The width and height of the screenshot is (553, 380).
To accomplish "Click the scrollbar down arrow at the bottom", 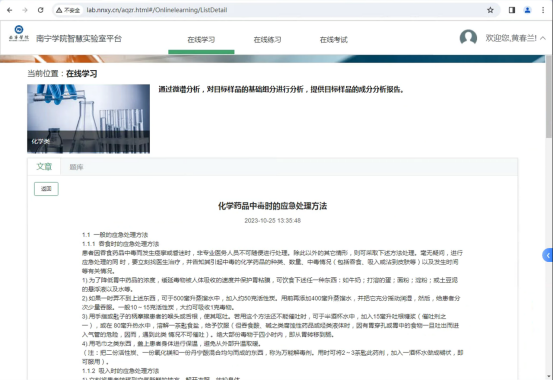I will (x=549, y=376).
